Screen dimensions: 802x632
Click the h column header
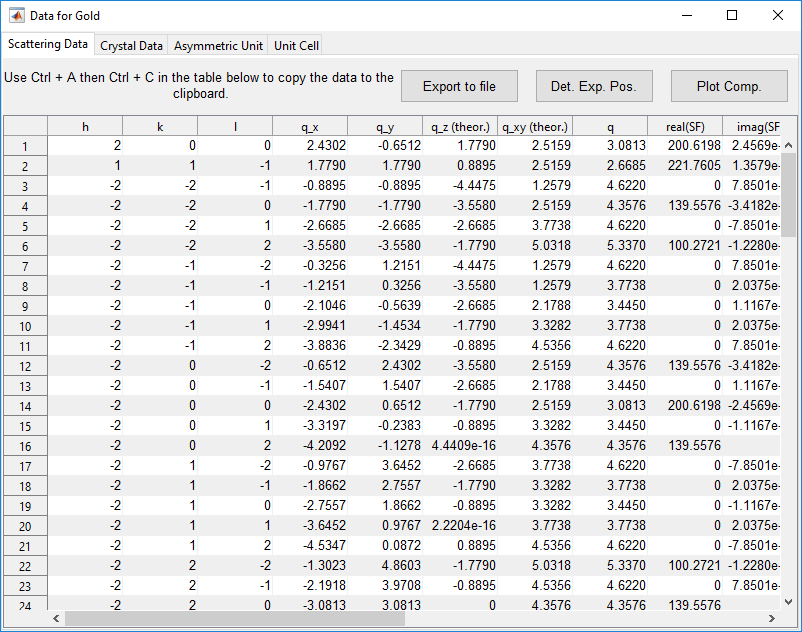[85, 126]
